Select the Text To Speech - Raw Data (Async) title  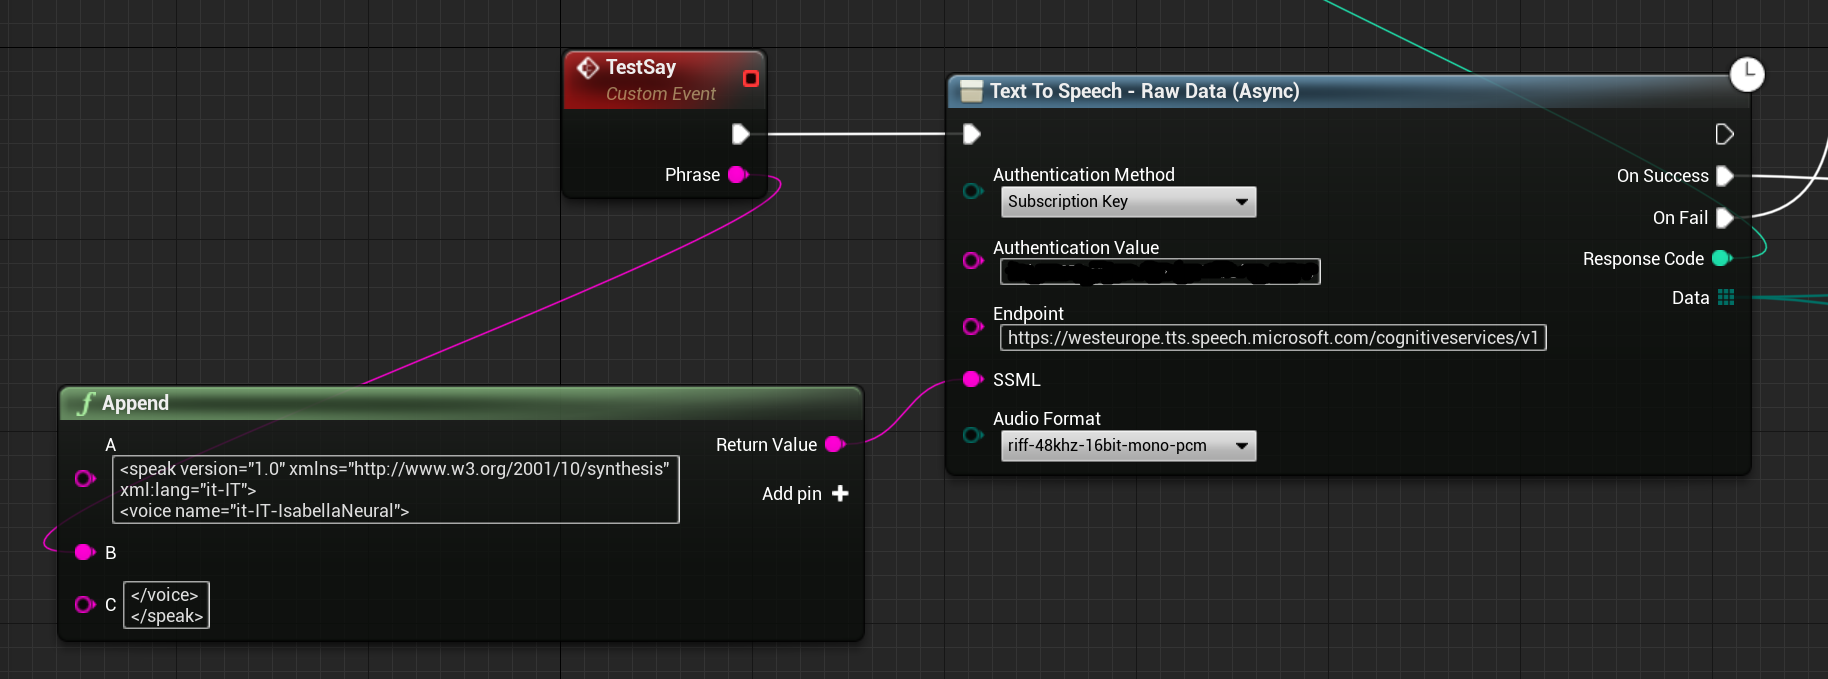click(x=1145, y=92)
